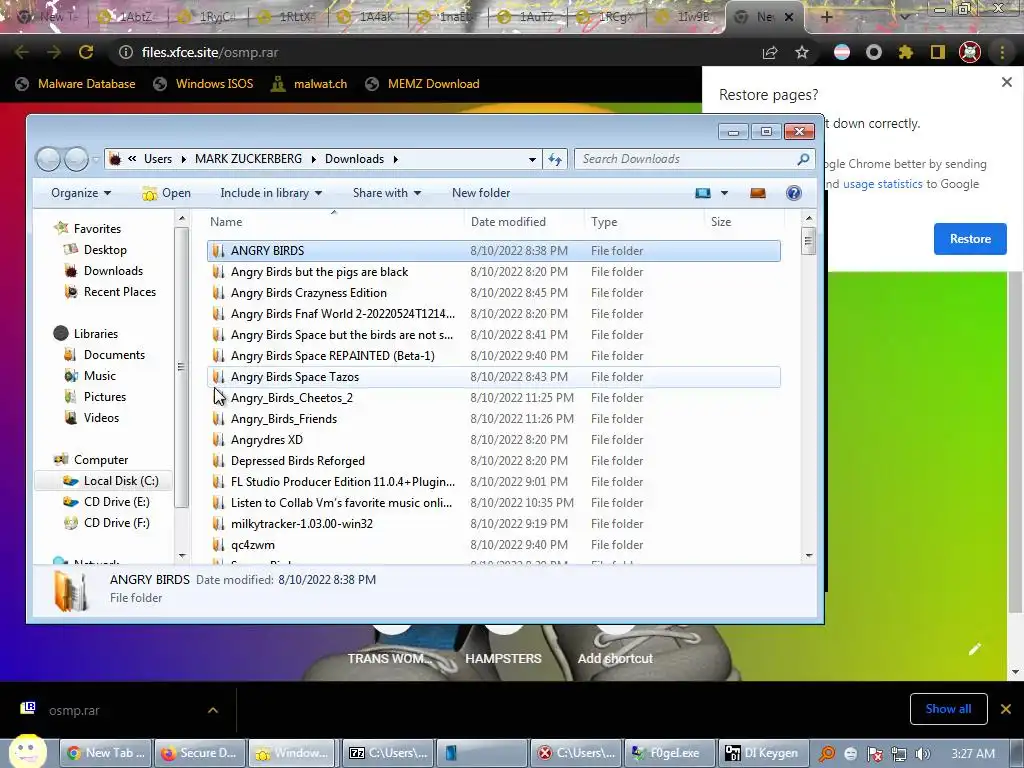Select Desktop in Favorites
Screen dimensions: 1024x768
(104, 249)
